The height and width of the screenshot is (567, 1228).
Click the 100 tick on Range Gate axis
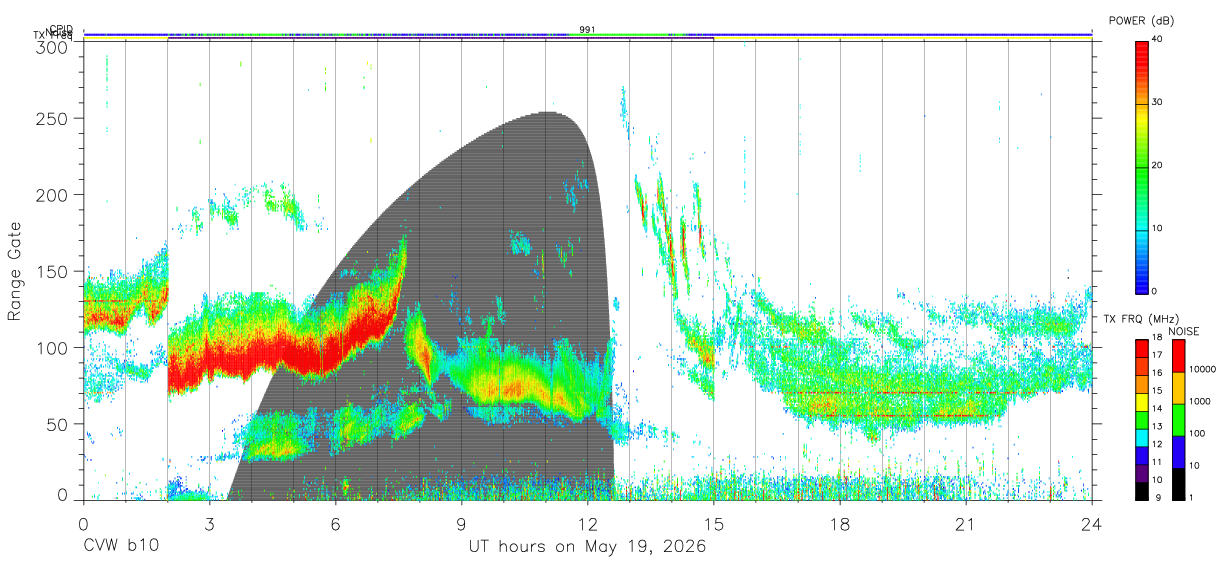click(52, 348)
